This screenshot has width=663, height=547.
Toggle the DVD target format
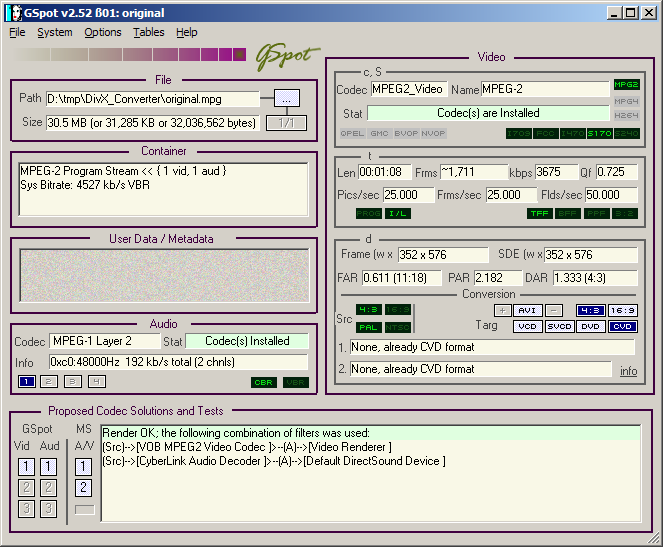click(590, 327)
